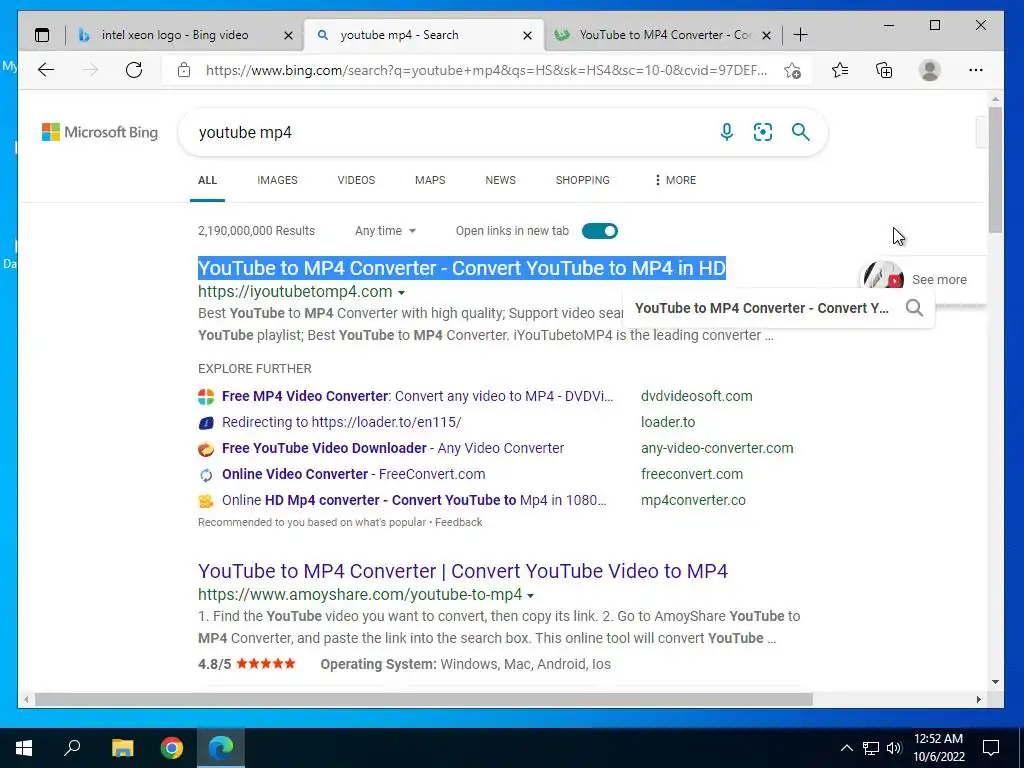Image resolution: width=1024 pixels, height=768 pixels.
Task: Click the Microsoft Bing logo
Action: pos(100,132)
